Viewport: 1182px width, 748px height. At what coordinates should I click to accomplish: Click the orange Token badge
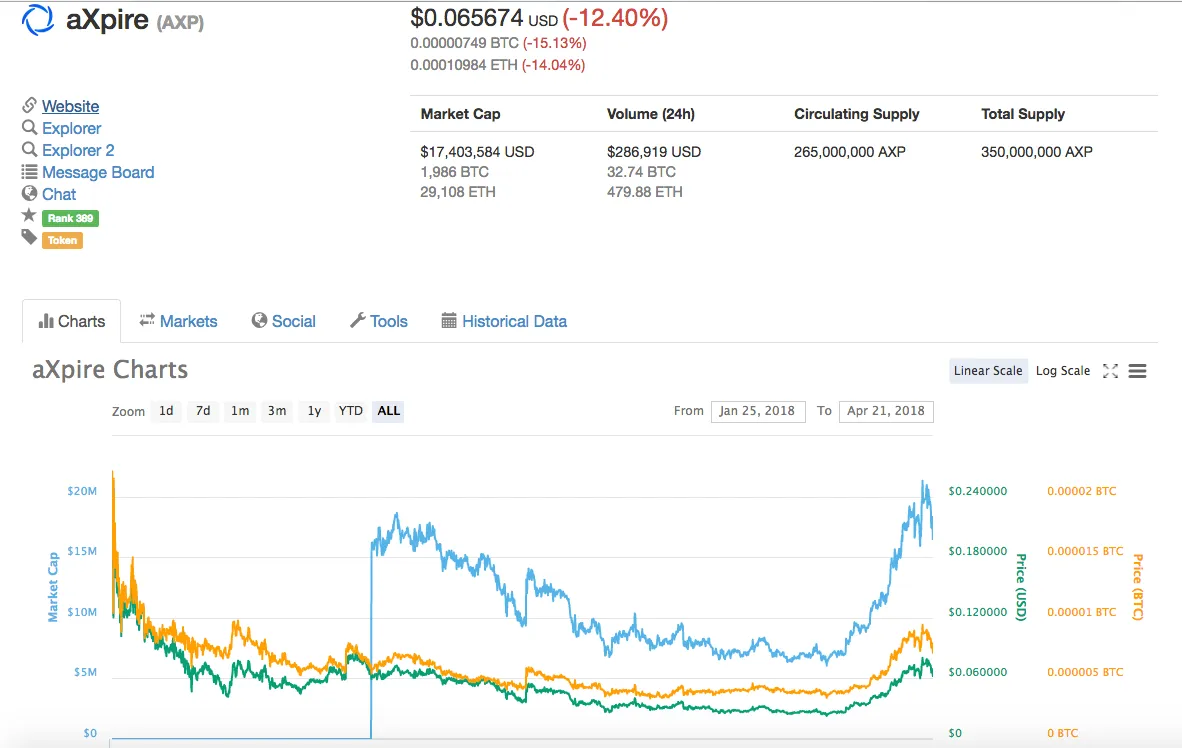63,240
